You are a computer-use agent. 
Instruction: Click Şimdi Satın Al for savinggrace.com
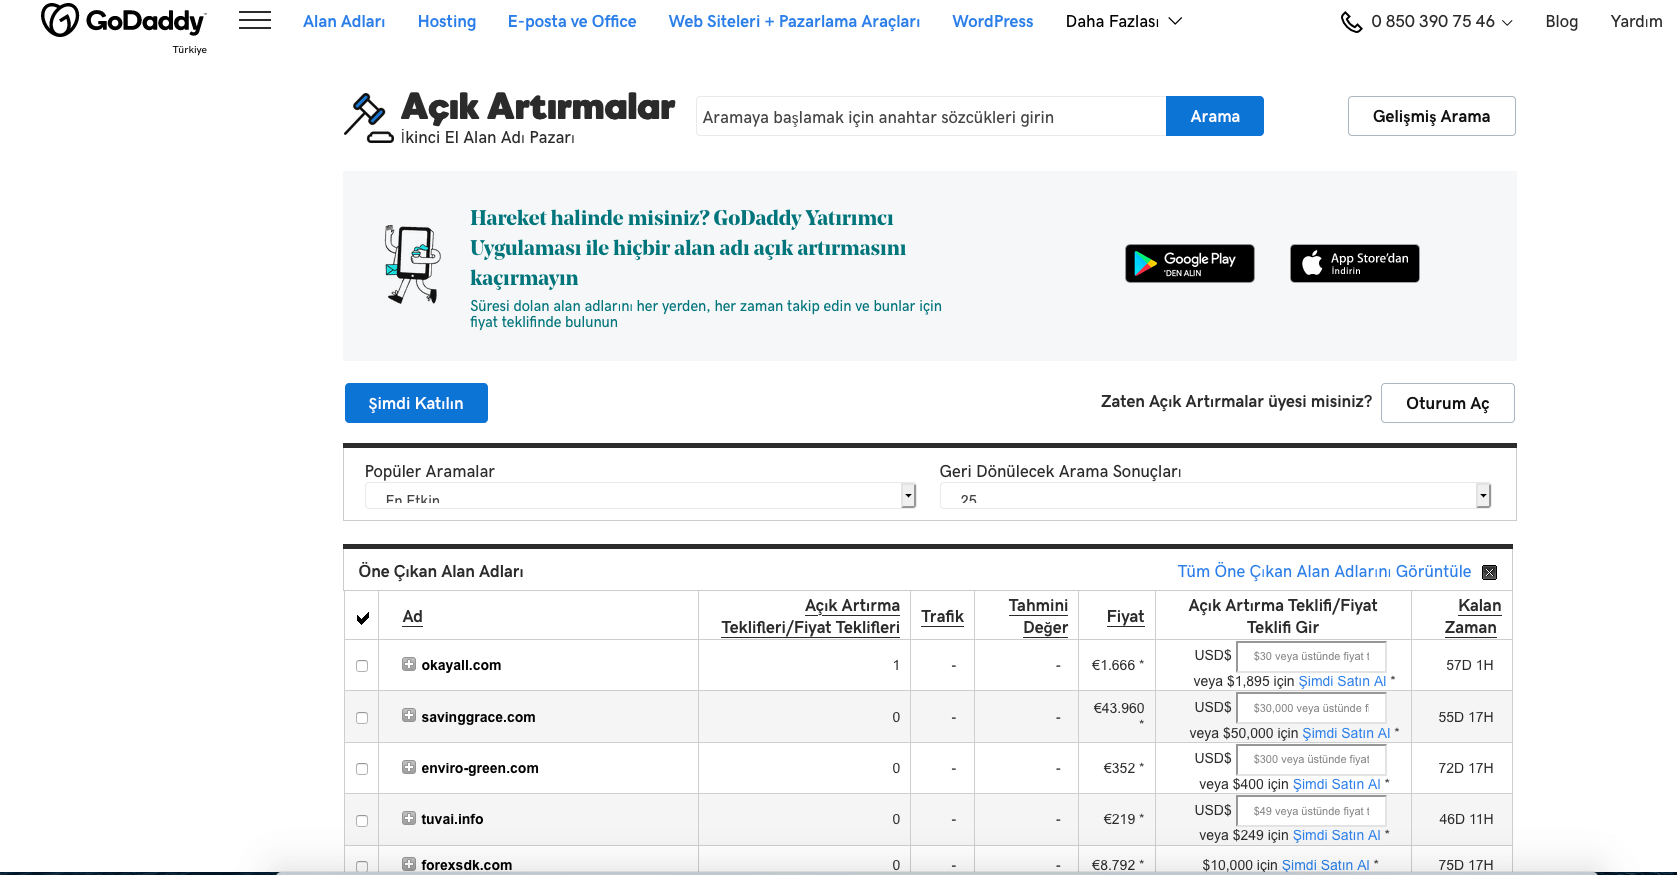coord(1346,733)
